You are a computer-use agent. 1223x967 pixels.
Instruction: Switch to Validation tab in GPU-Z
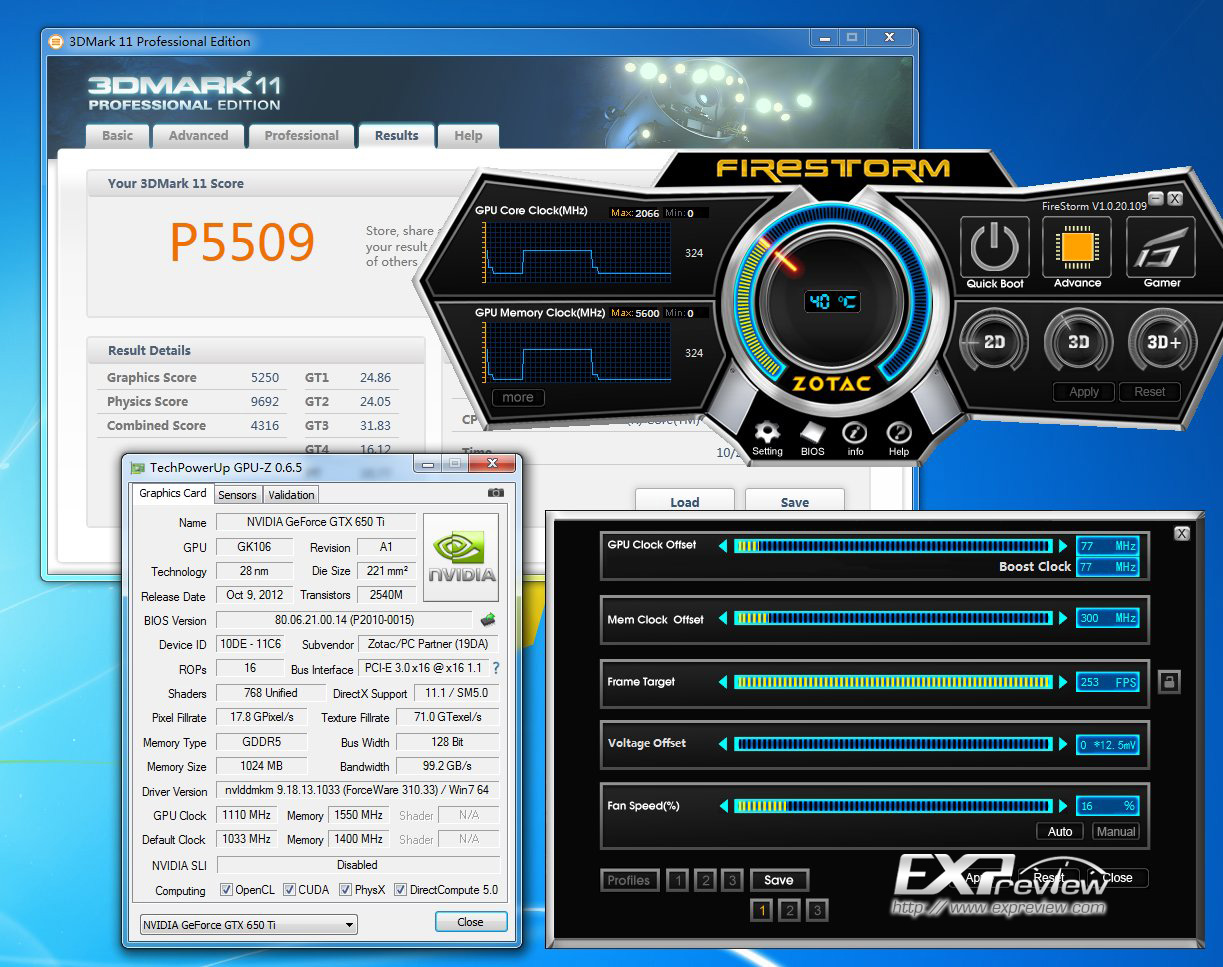point(291,494)
